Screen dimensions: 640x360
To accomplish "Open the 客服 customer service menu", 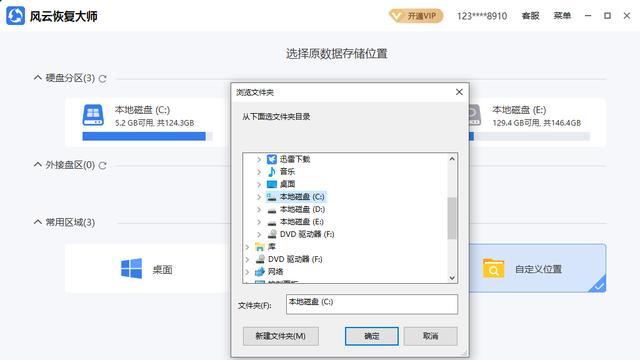I will 530,16.
